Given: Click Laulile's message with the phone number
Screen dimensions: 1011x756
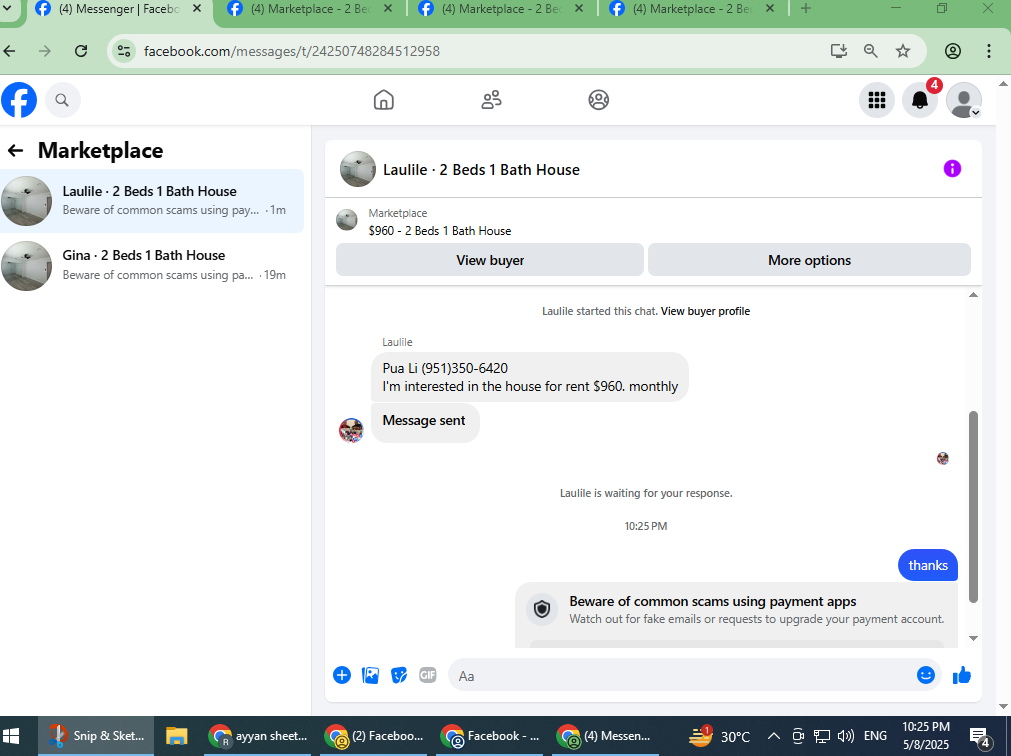Looking at the screenshot, I should (x=529, y=377).
